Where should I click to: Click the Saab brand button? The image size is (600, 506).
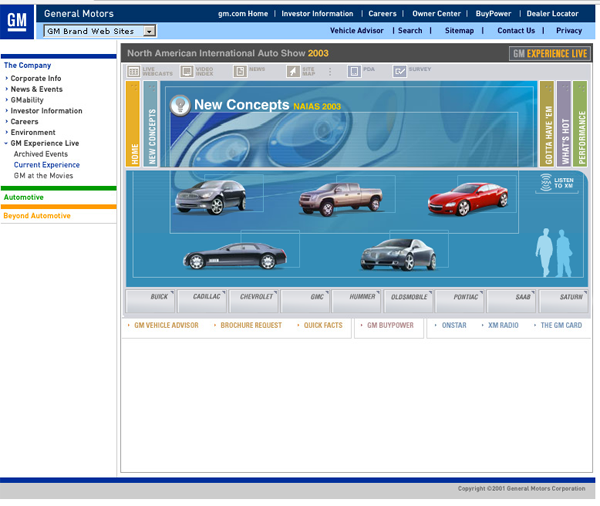512,301
